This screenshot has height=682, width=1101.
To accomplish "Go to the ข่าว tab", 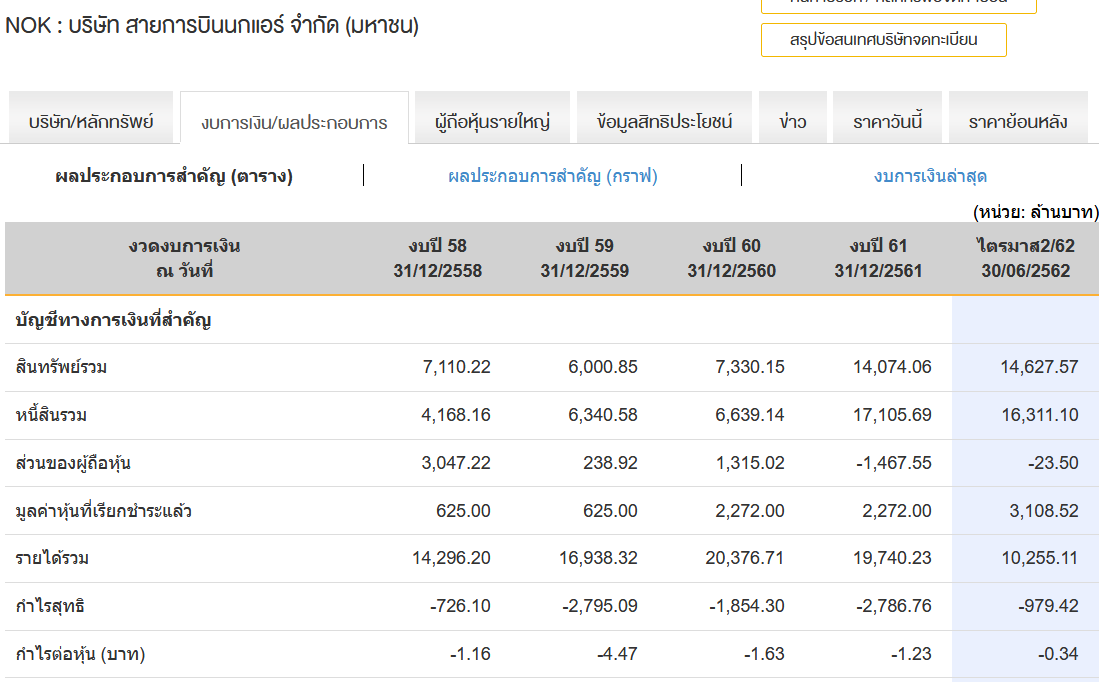I will point(793,118).
